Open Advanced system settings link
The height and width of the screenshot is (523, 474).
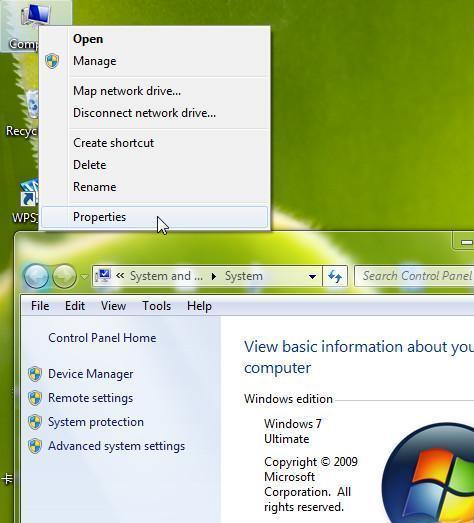tap(116, 446)
